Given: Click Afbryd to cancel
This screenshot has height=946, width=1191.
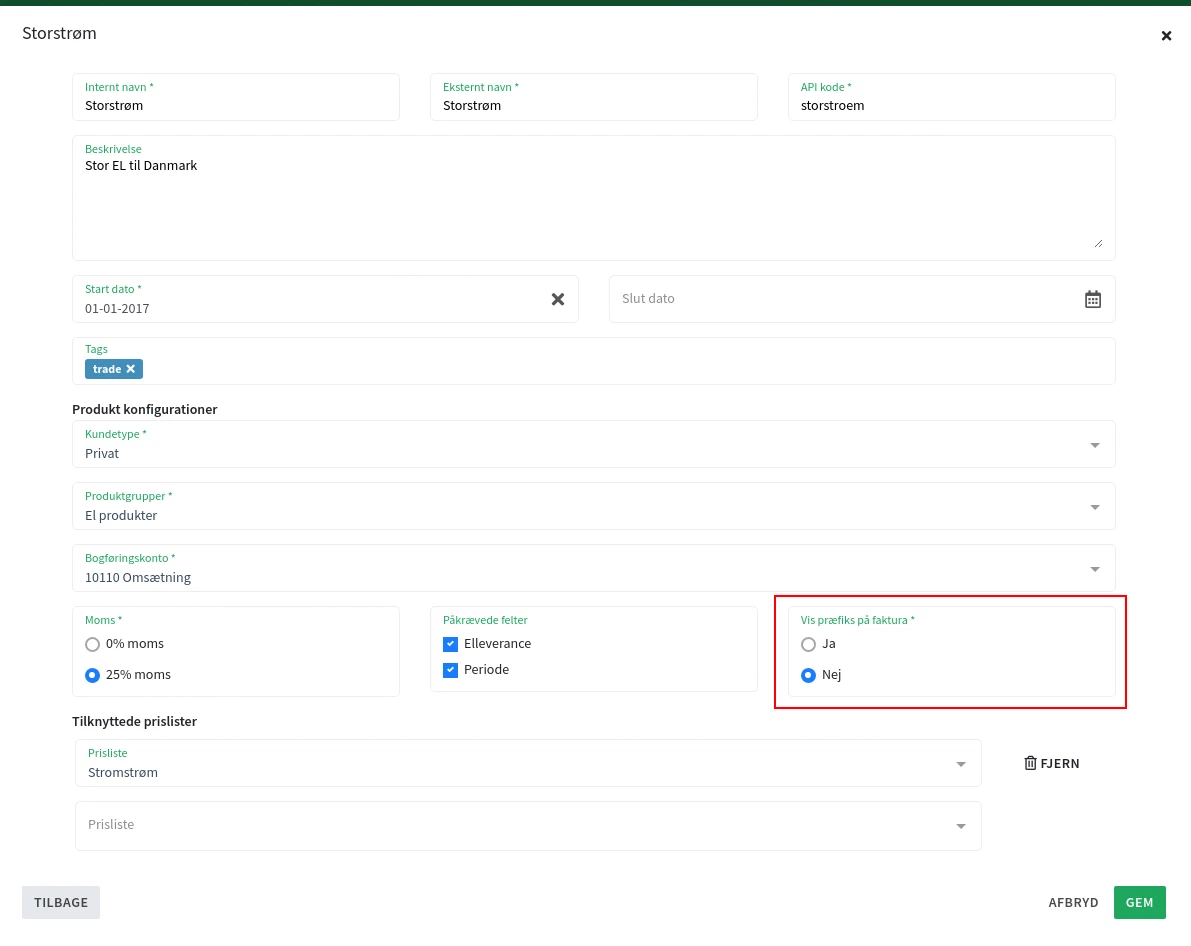Looking at the screenshot, I should pyautogui.click(x=1073, y=902).
